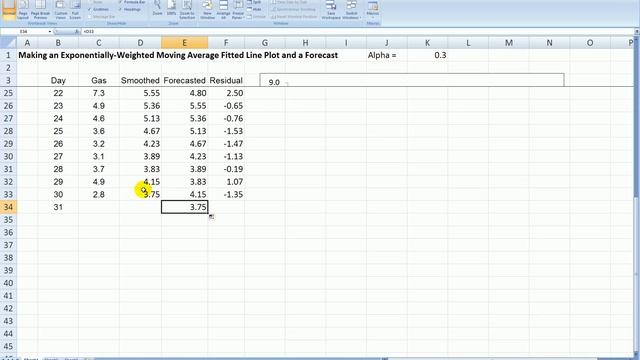The image size is (640, 360).
Task: Toggle the Headings checkbox
Action: coord(130,9)
